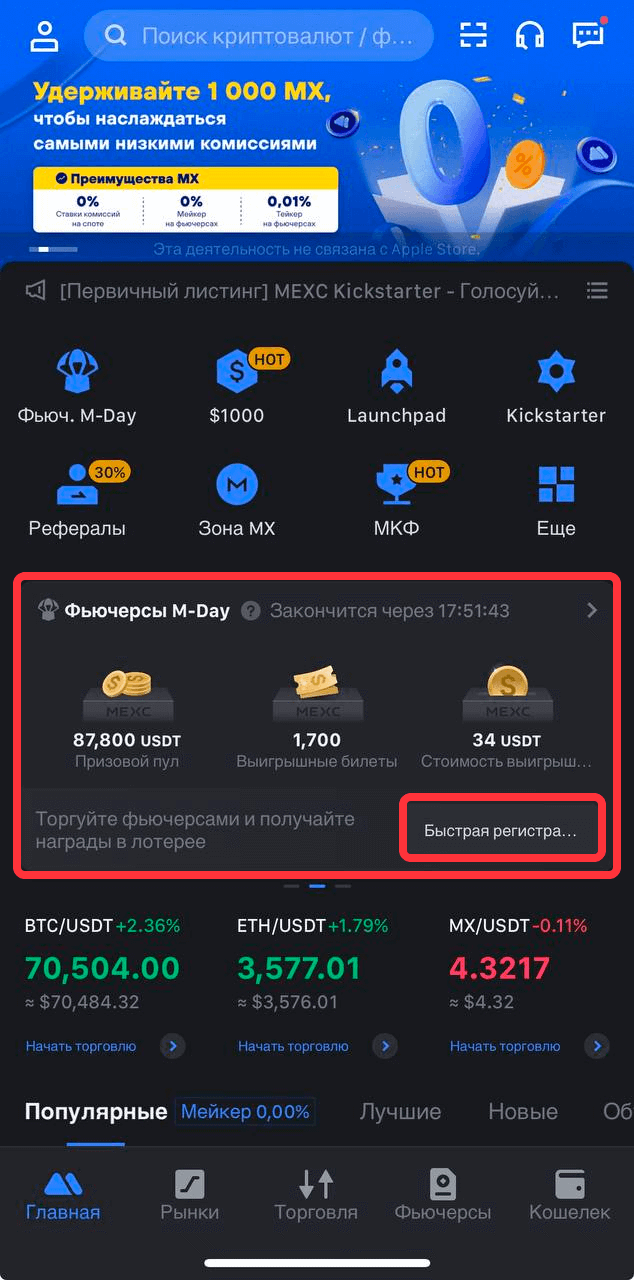This screenshot has height=1280, width=634.
Task: Open the Kickstarter icon
Action: [555, 373]
